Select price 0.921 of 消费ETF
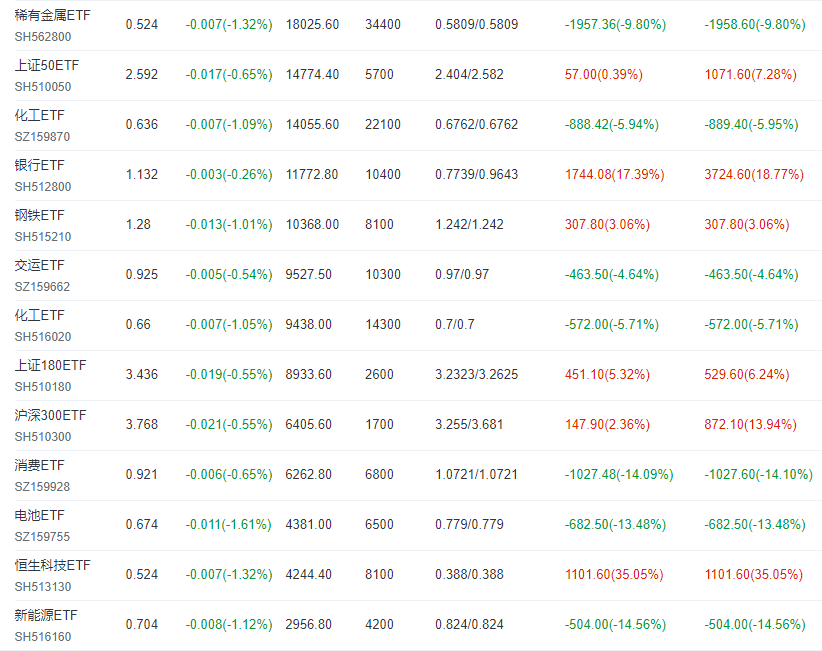Viewport: 822px width, 651px height. [x=142, y=474]
